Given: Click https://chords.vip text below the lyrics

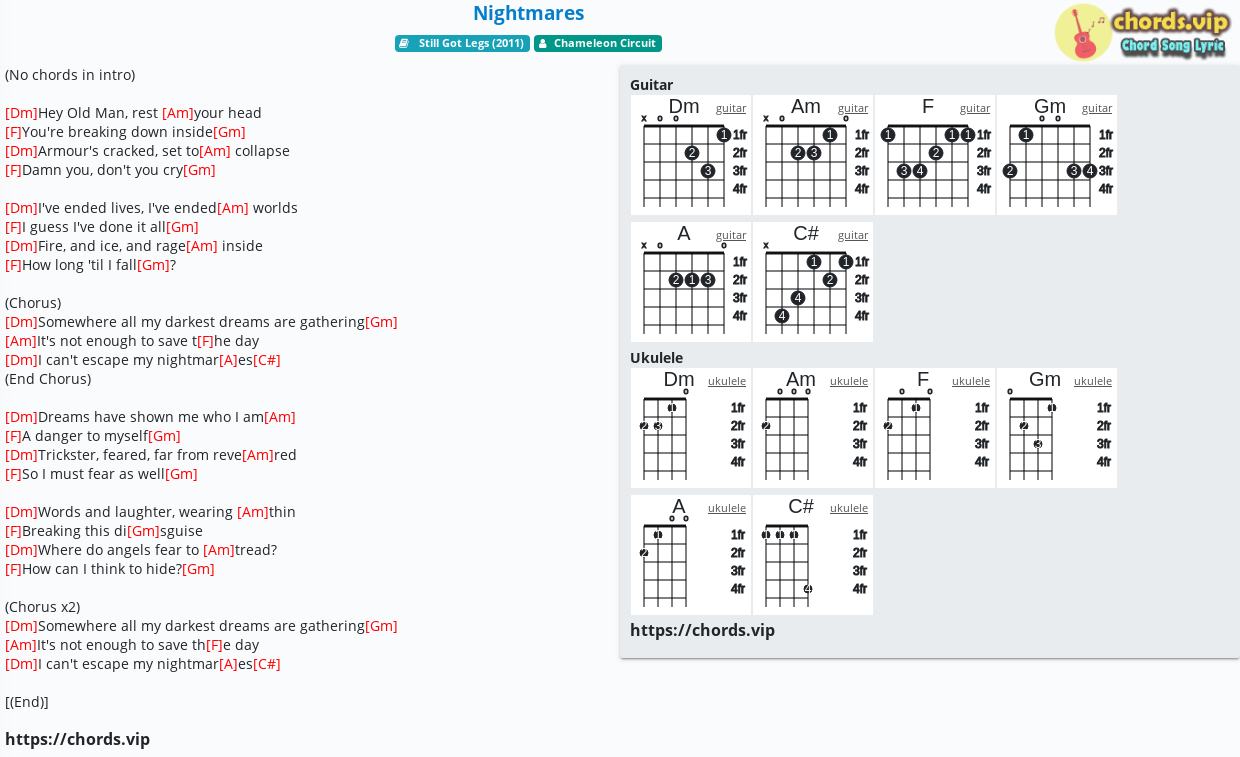Looking at the screenshot, I should click(77, 739).
